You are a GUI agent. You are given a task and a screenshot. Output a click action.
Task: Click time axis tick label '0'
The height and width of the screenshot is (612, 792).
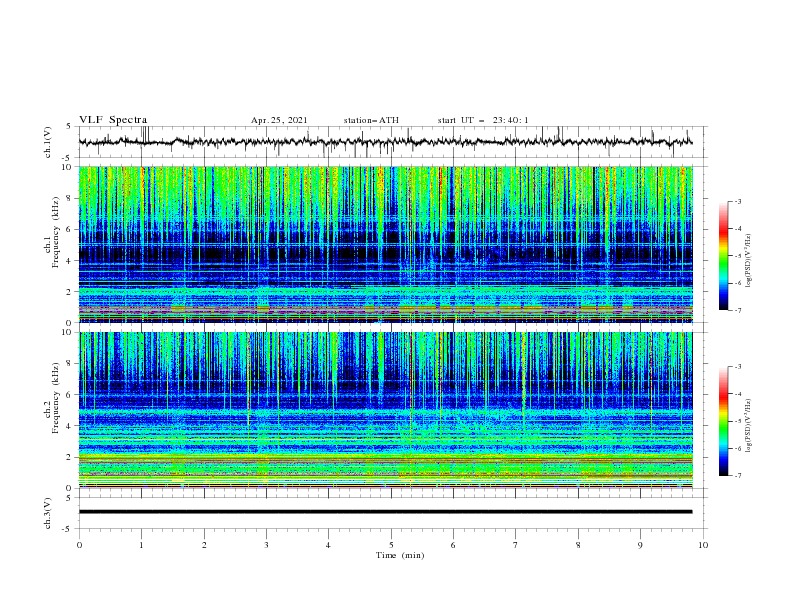click(x=79, y=545)
